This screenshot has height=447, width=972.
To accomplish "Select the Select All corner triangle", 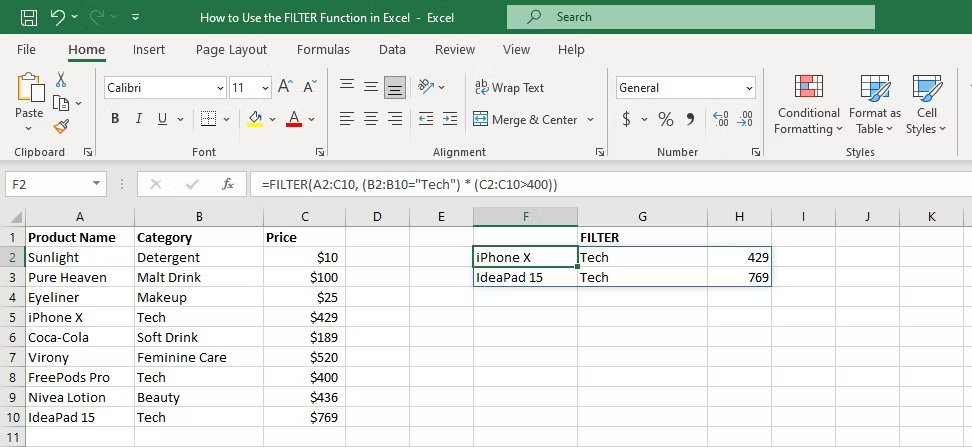I will coord(15,217).
